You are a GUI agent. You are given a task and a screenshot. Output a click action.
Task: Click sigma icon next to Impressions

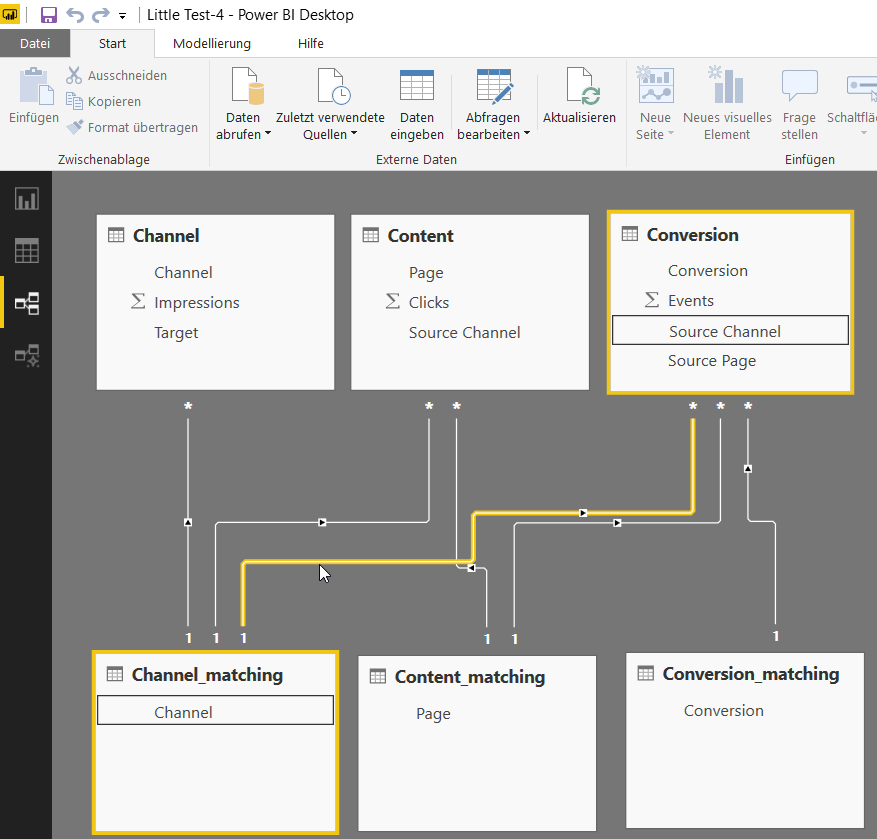tap(138, 301)
